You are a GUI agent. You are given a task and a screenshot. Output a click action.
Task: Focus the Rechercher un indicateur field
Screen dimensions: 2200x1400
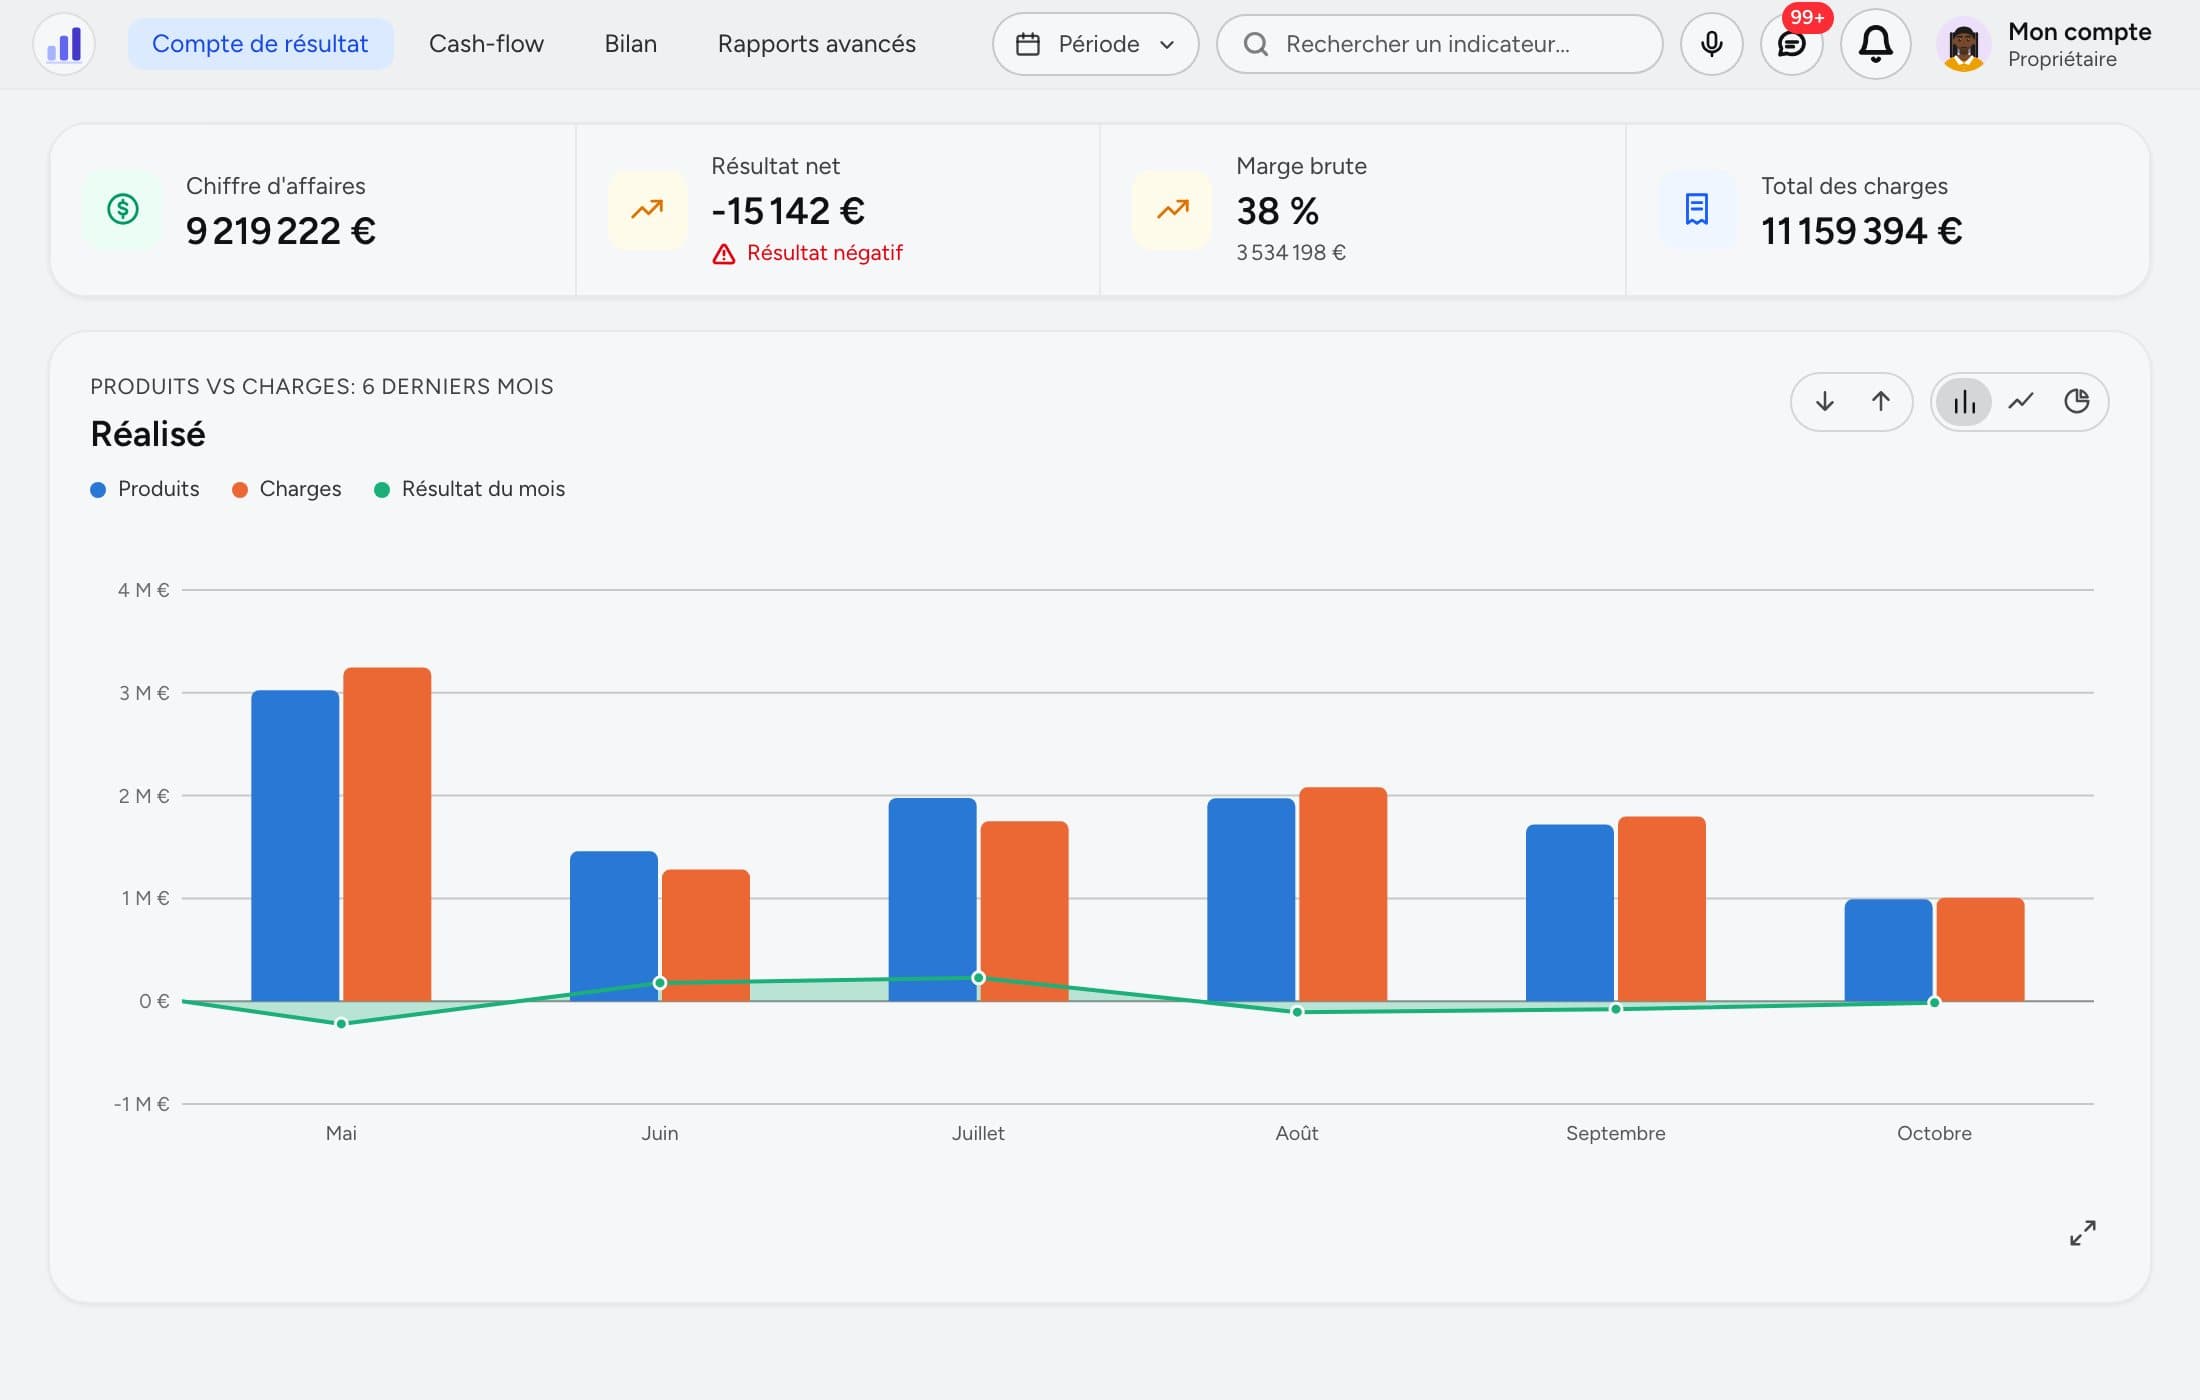click(x=1439, y=44)
